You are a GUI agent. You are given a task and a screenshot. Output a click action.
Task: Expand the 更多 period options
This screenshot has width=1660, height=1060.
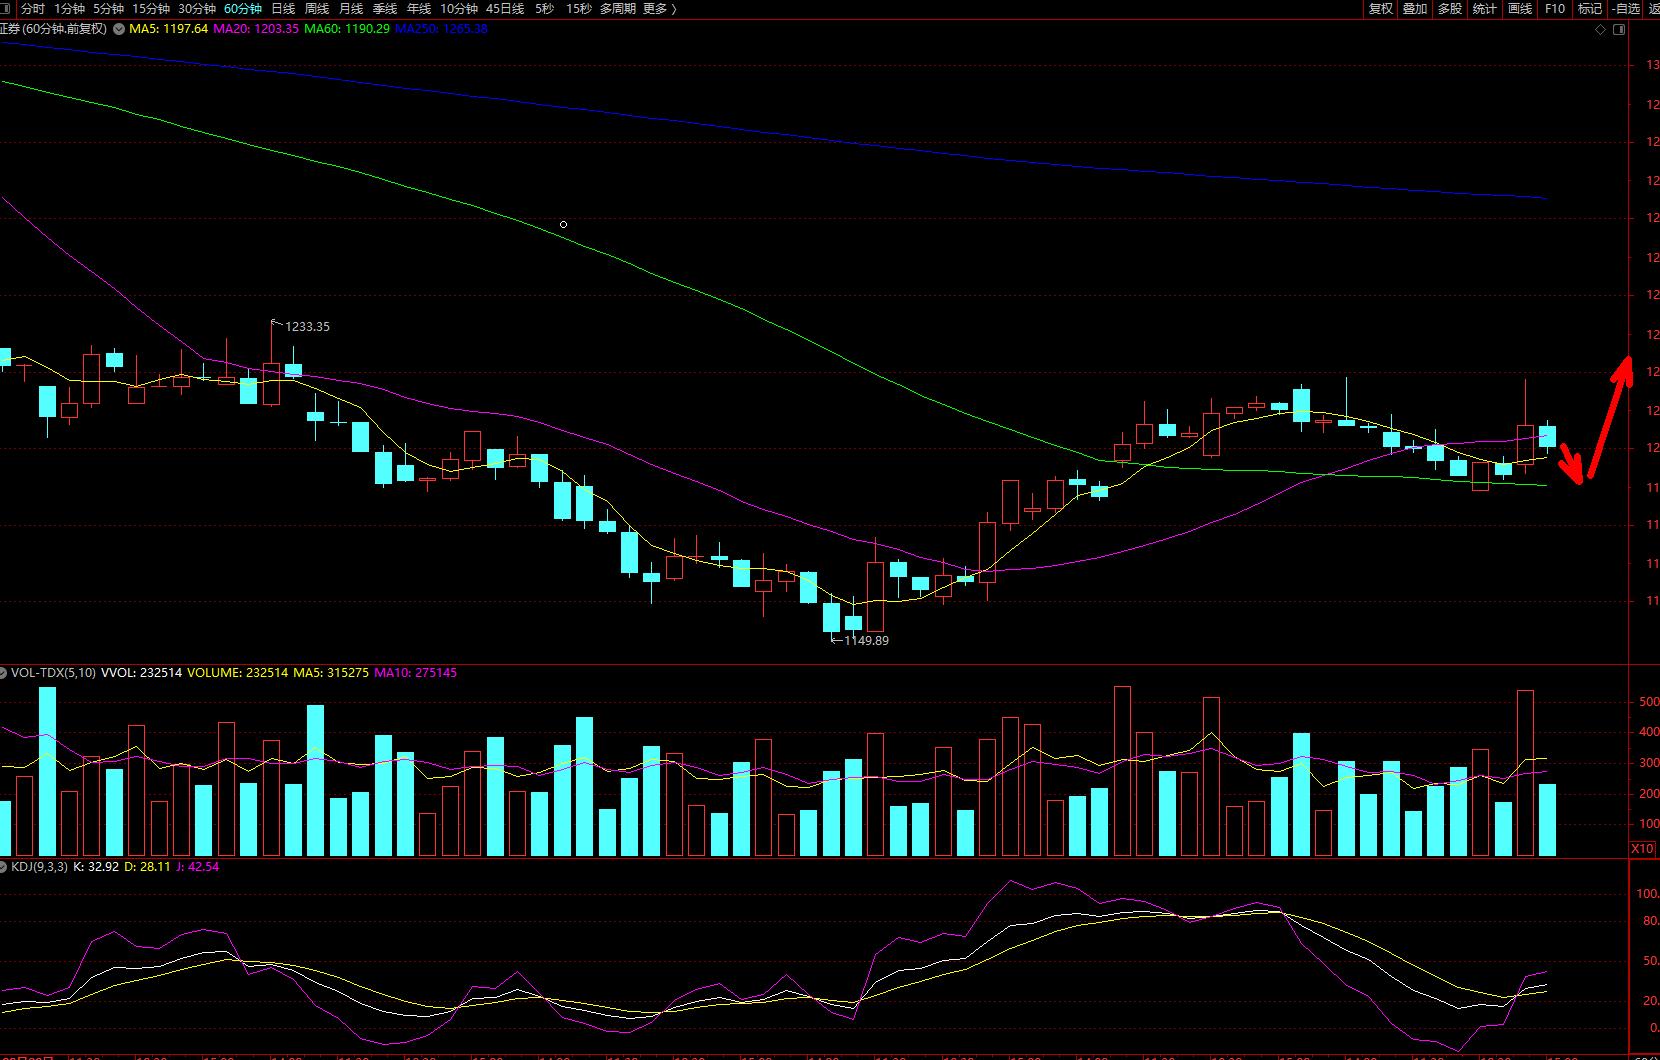click(x=660, y=9)
